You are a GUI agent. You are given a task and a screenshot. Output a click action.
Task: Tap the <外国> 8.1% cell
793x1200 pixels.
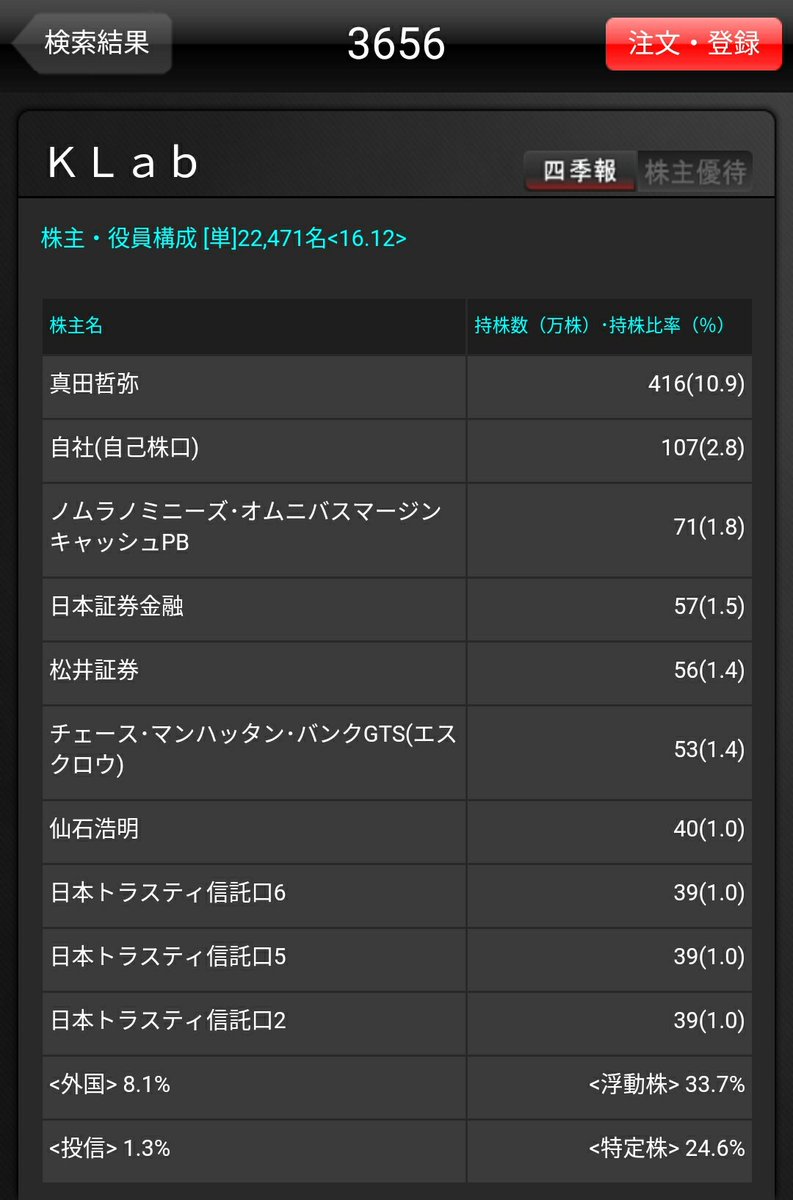coord(254,1085)
